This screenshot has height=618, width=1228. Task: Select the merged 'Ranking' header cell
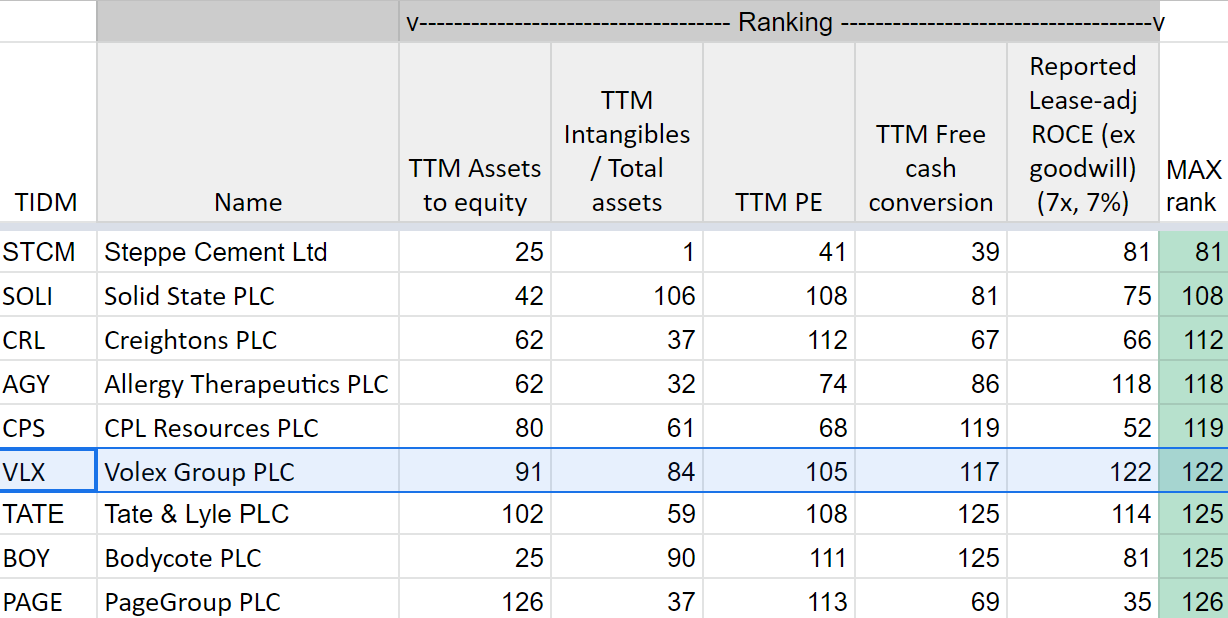click(779, 21)
